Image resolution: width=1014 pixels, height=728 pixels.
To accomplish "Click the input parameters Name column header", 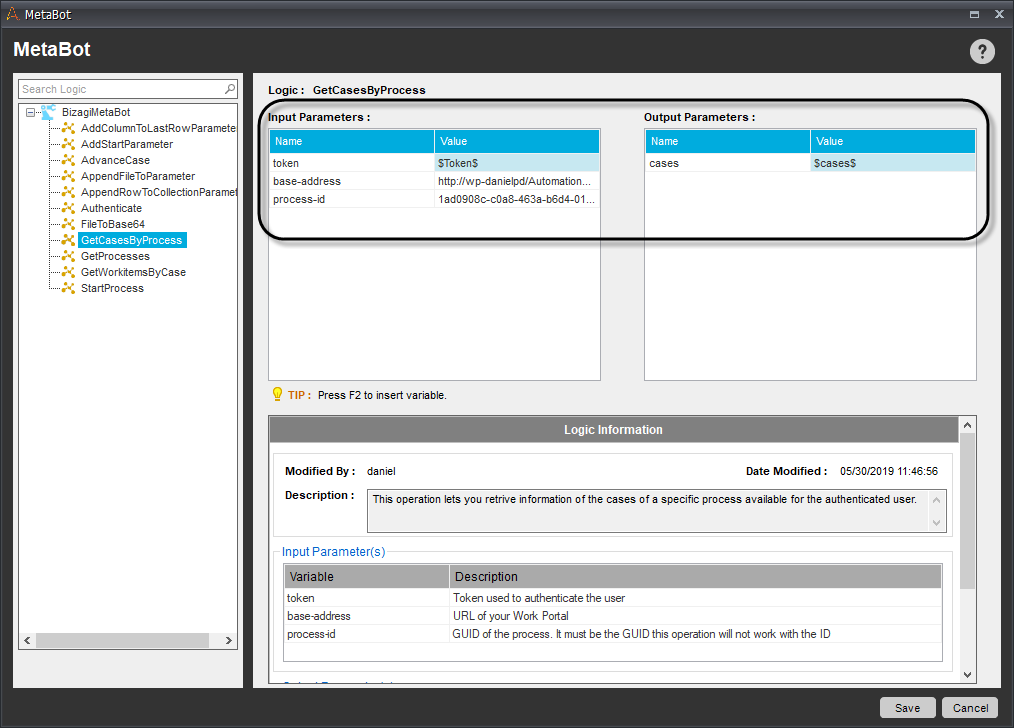I will click(352, 141).
